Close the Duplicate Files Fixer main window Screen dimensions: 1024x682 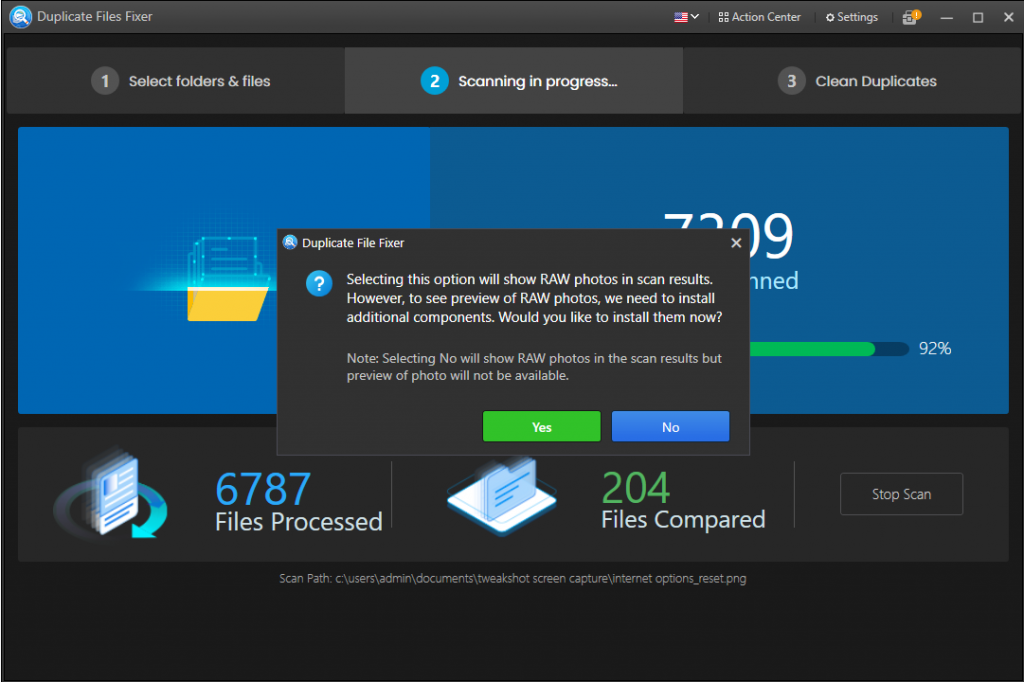(1008, 17)
